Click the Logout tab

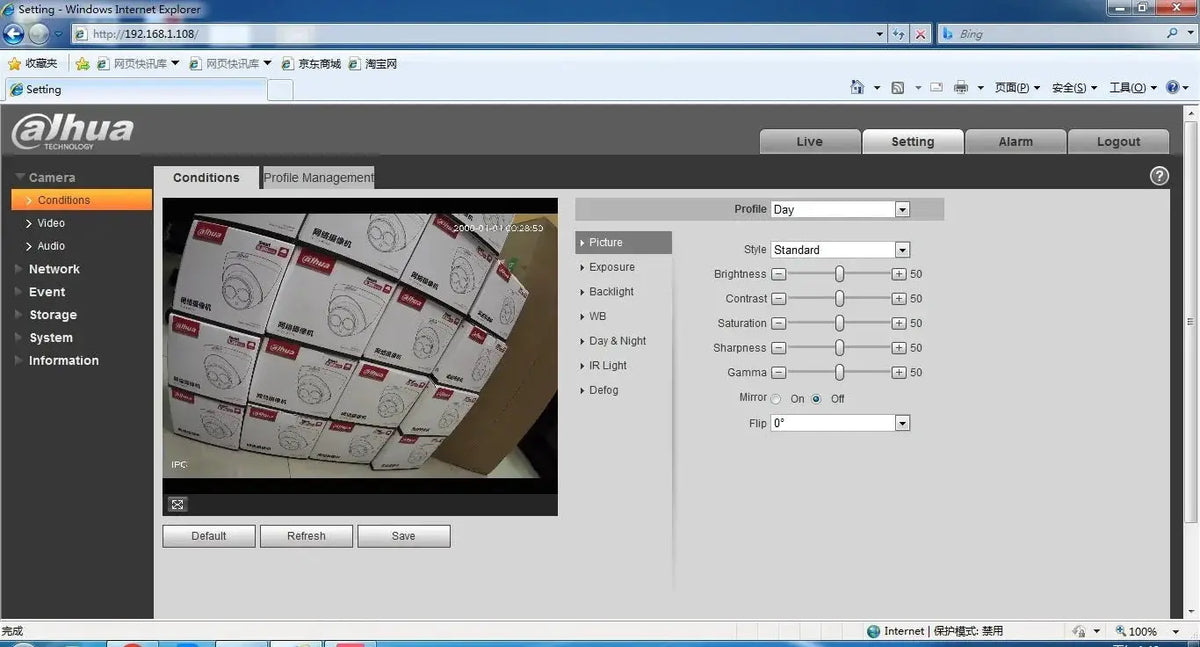[1118, 141]
